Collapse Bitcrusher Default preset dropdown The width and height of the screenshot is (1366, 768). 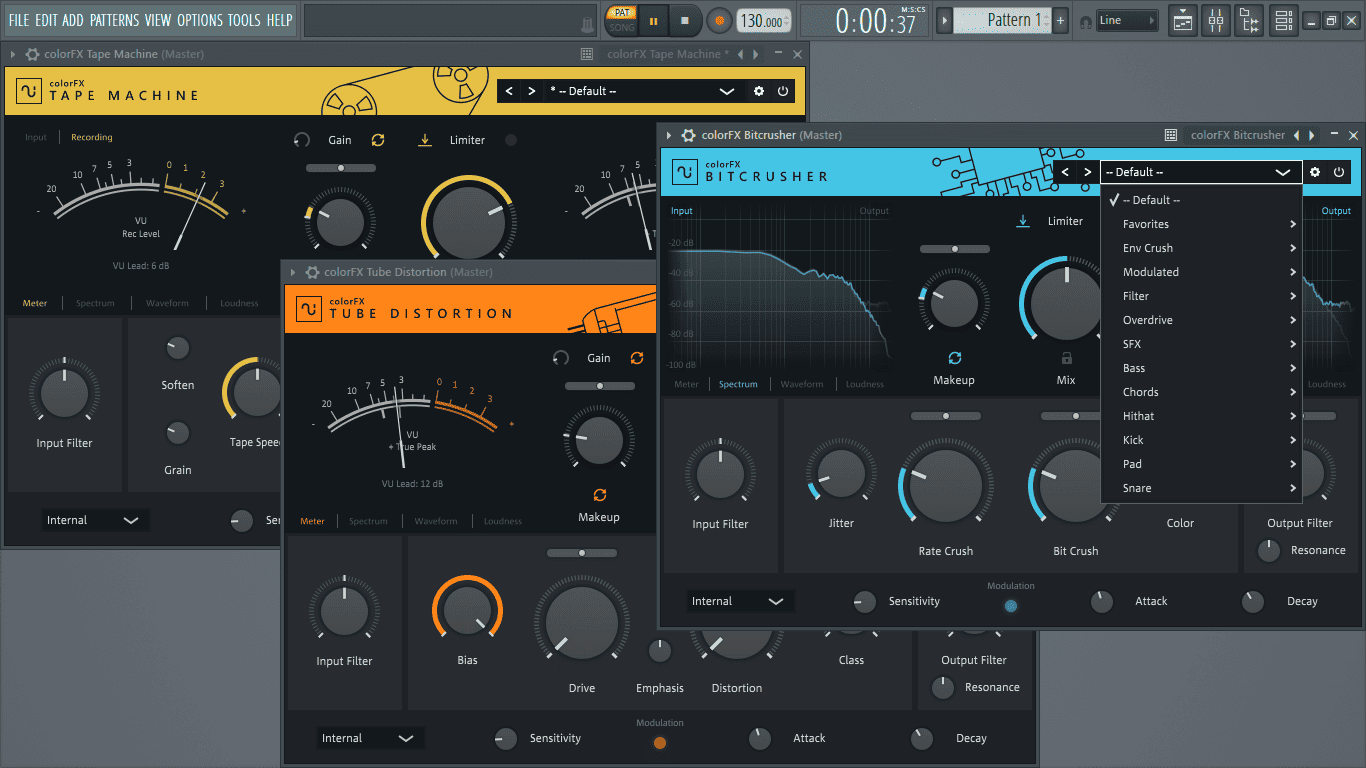click(1201, 172)
